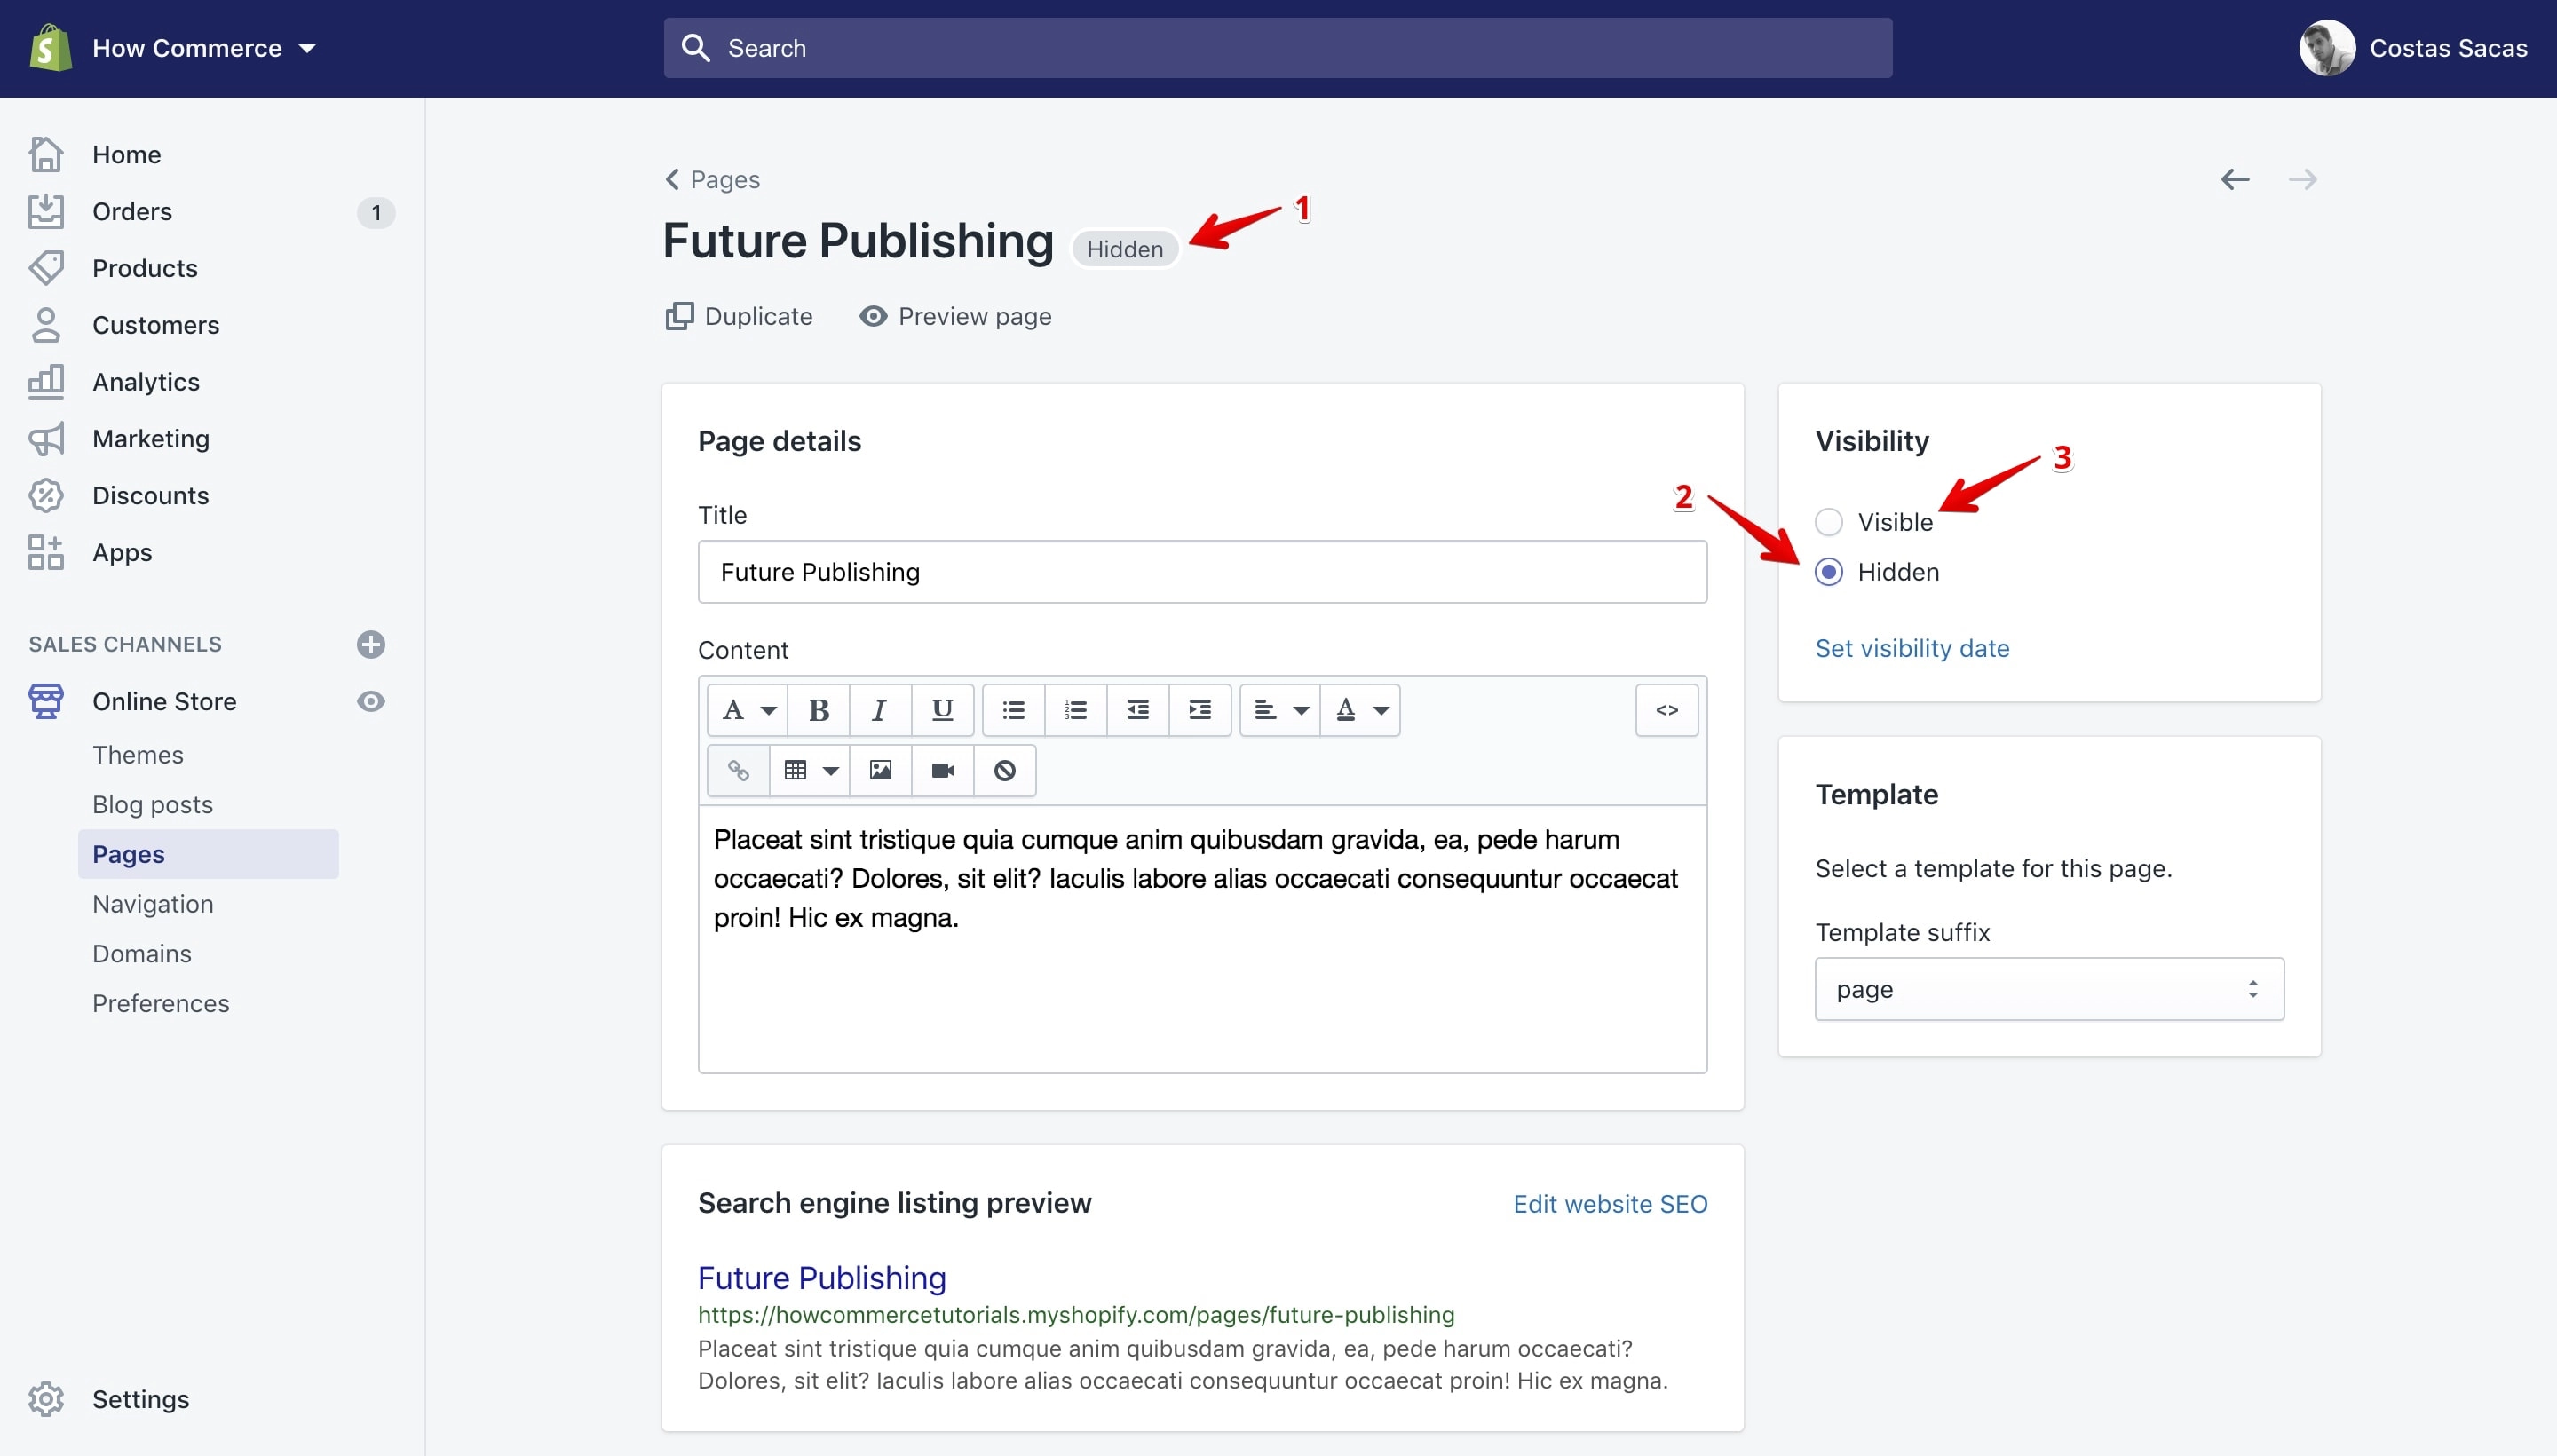The width and height of the screenshot is (2557, 1456).
Task: Click Set visibility date link
Action: (x=1912, y=648)
